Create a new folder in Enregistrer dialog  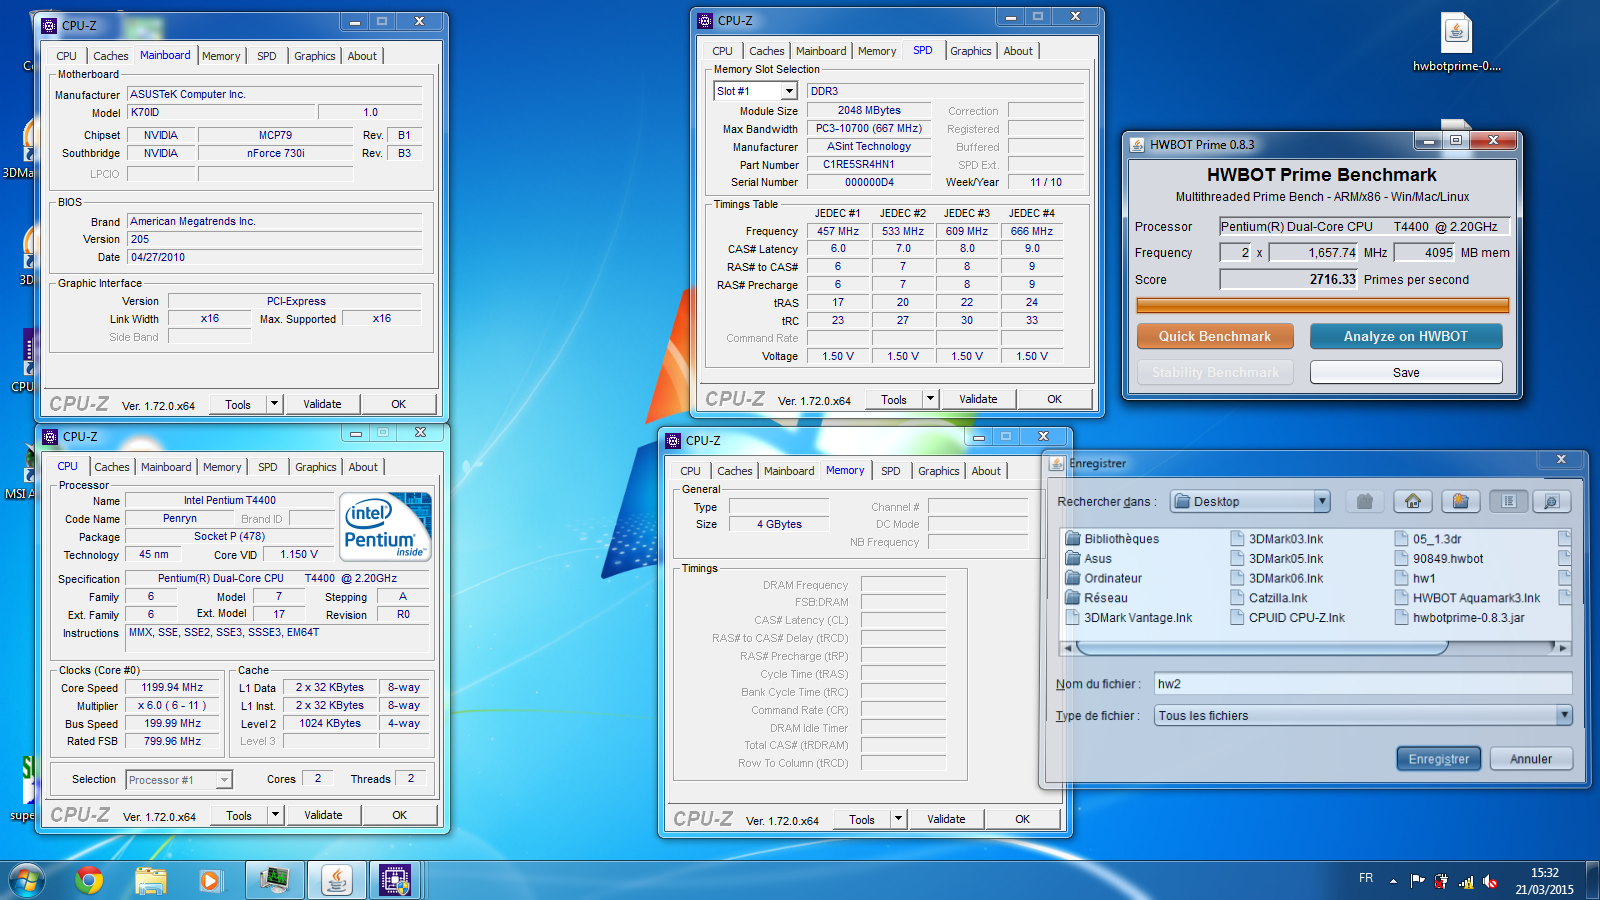pos(1460,501)
